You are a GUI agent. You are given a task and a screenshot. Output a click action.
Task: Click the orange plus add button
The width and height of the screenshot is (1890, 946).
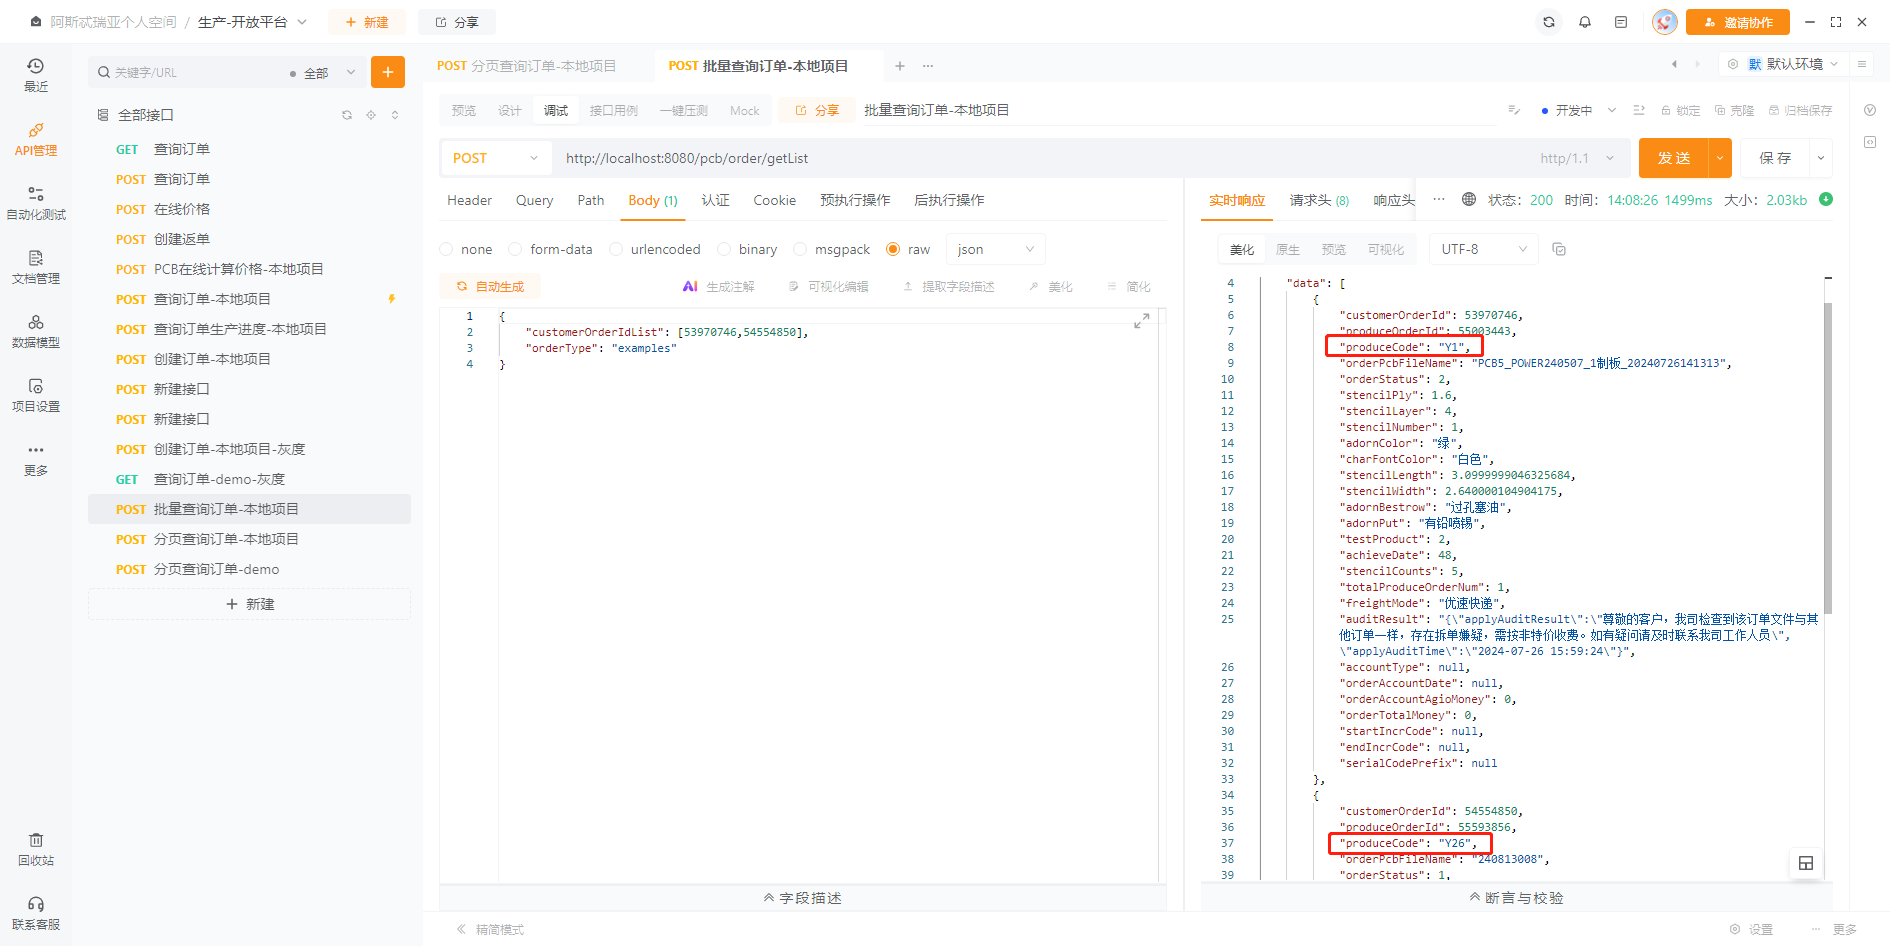click(388, 72)
